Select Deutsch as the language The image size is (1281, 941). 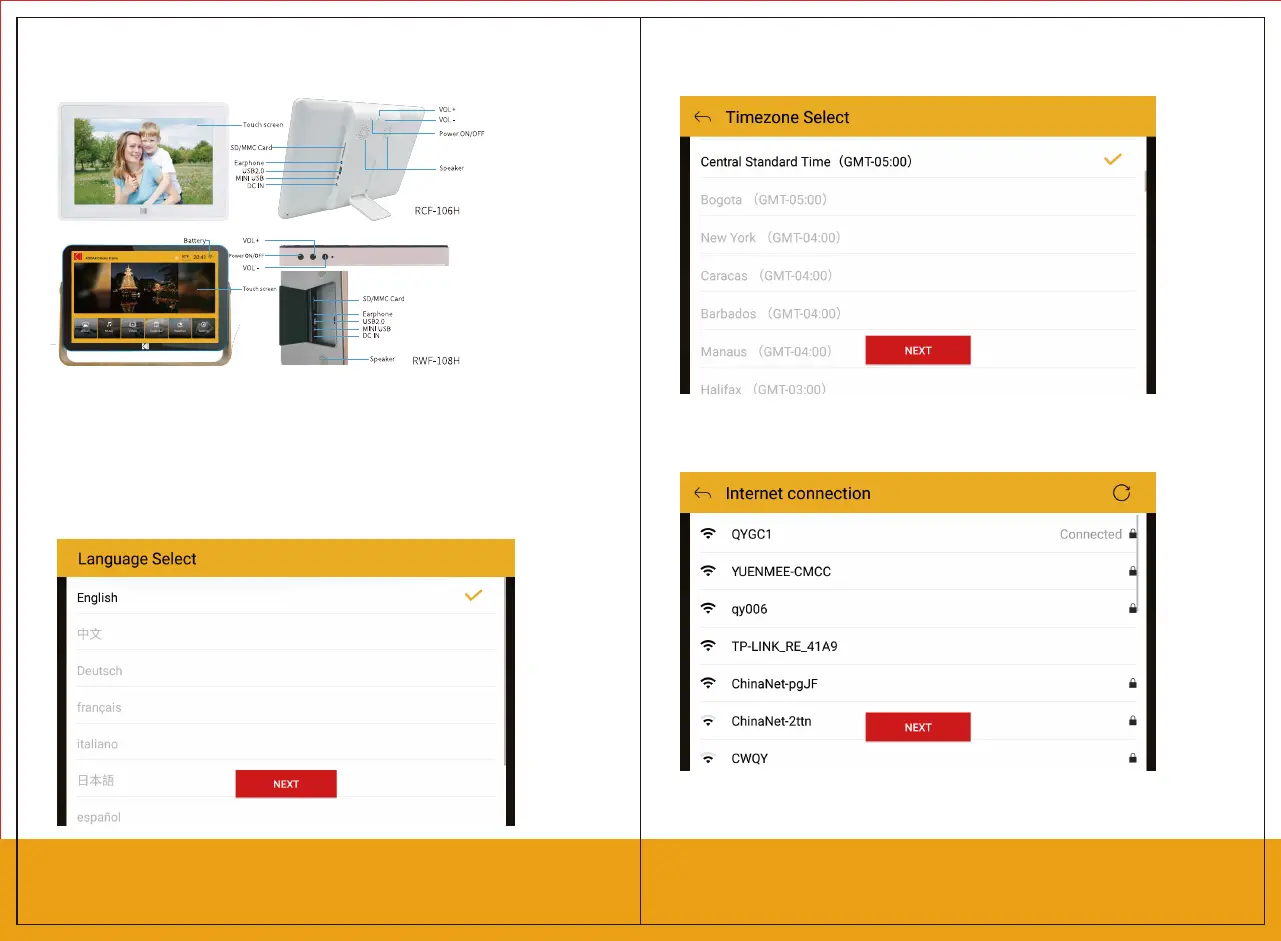coord(100,671)
